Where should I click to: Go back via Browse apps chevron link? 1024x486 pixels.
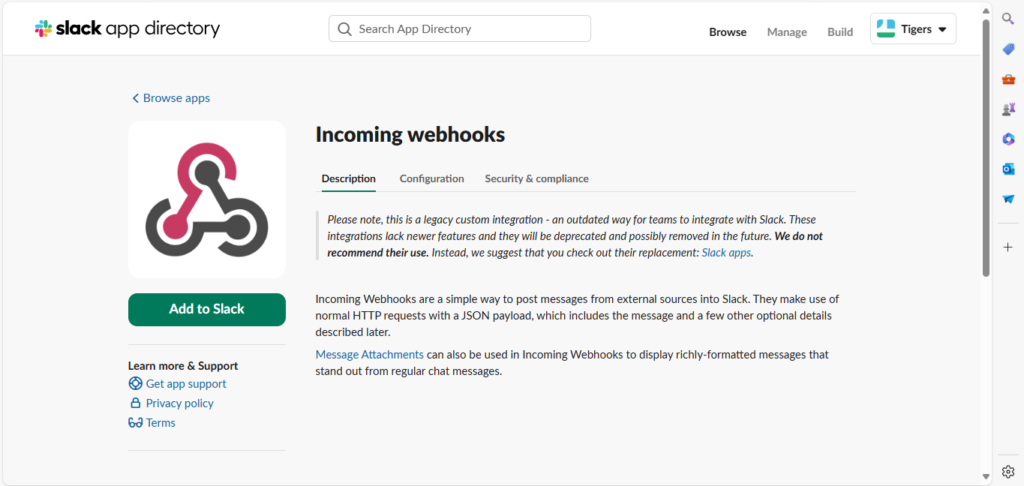coord(171,98)
